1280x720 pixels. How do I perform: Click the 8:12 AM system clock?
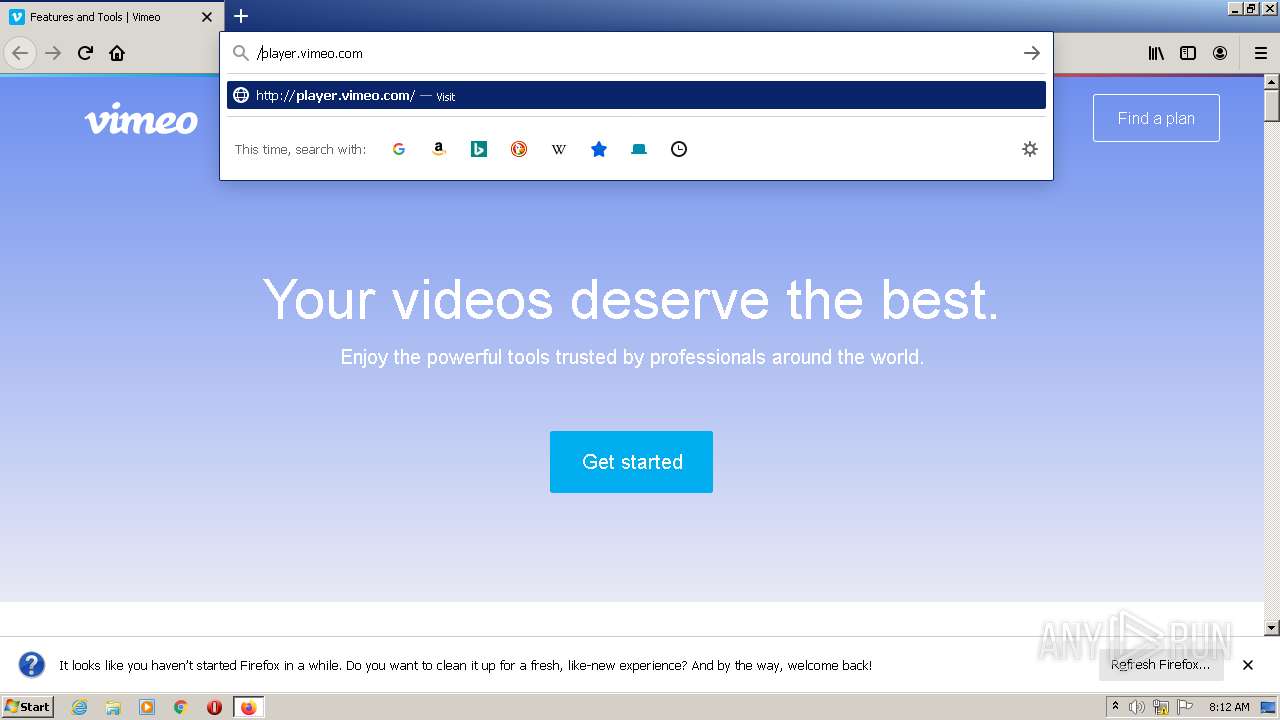[x=1229, y=707]
